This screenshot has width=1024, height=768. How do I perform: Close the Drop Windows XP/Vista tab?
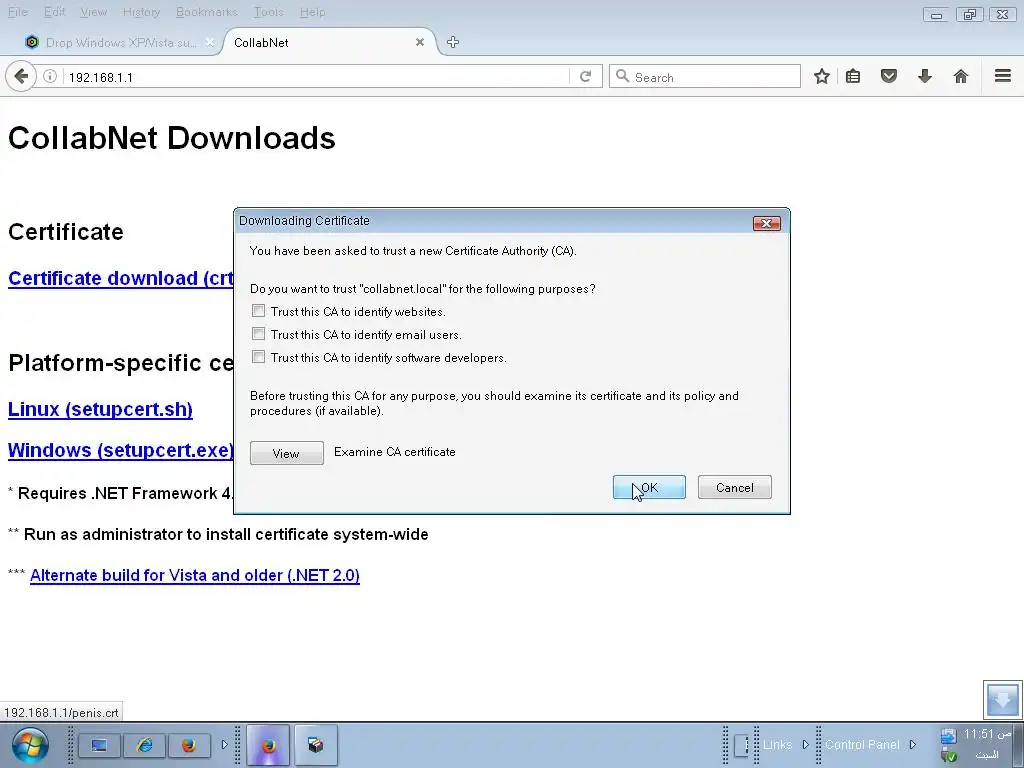pyautogui.click(x=210, y=42)
